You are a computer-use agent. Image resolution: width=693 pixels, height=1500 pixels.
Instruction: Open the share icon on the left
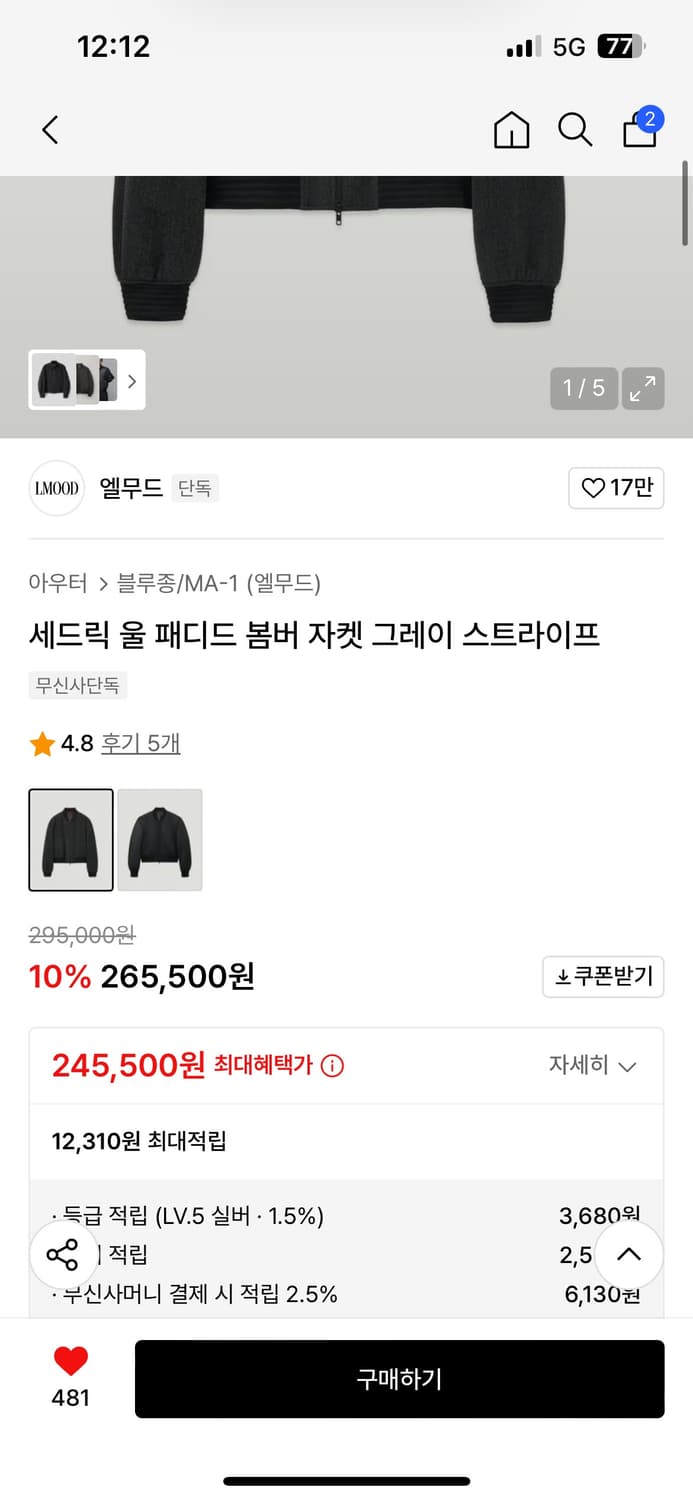(63, 1255)
